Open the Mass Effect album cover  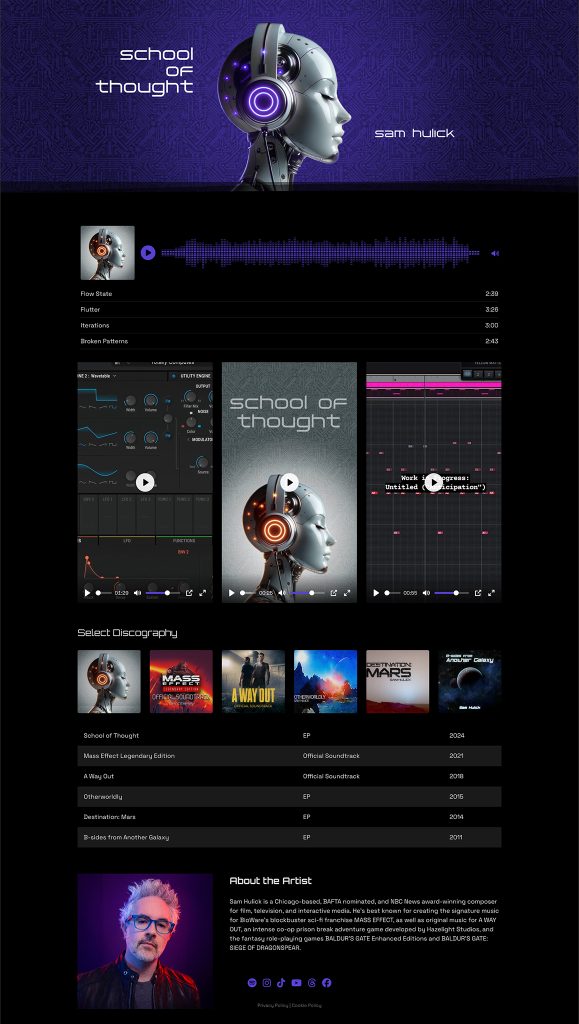tap(181, 681)
